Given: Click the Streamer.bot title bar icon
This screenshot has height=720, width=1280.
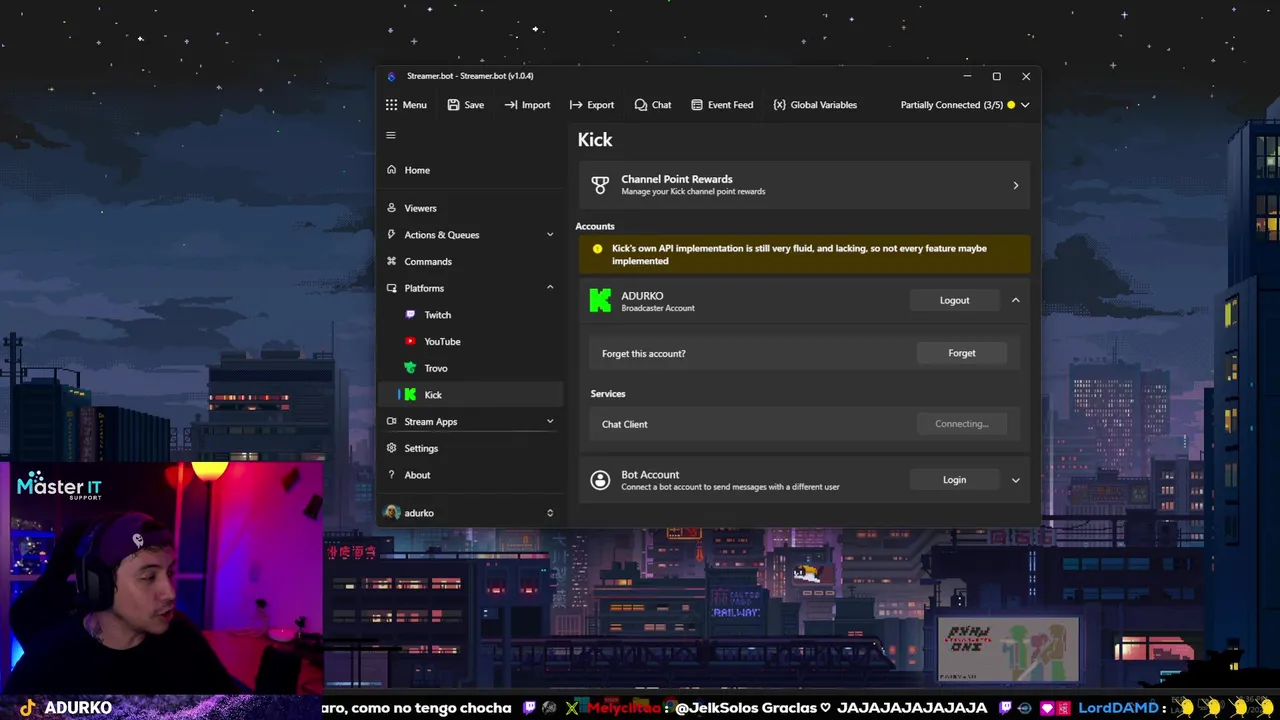Looking at the screenshot, I should click(391, 76).
